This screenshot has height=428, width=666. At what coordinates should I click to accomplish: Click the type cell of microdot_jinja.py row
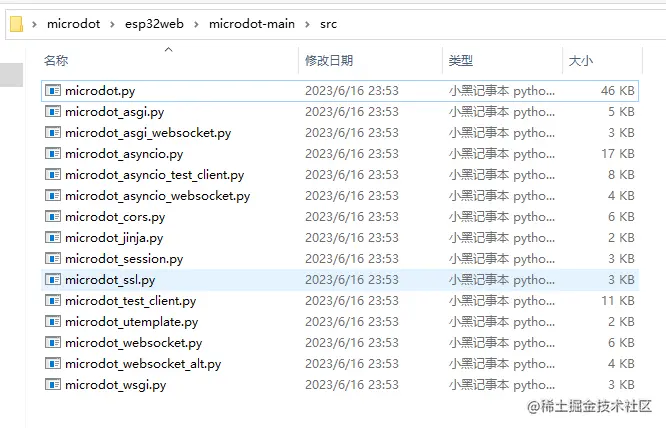502,238
